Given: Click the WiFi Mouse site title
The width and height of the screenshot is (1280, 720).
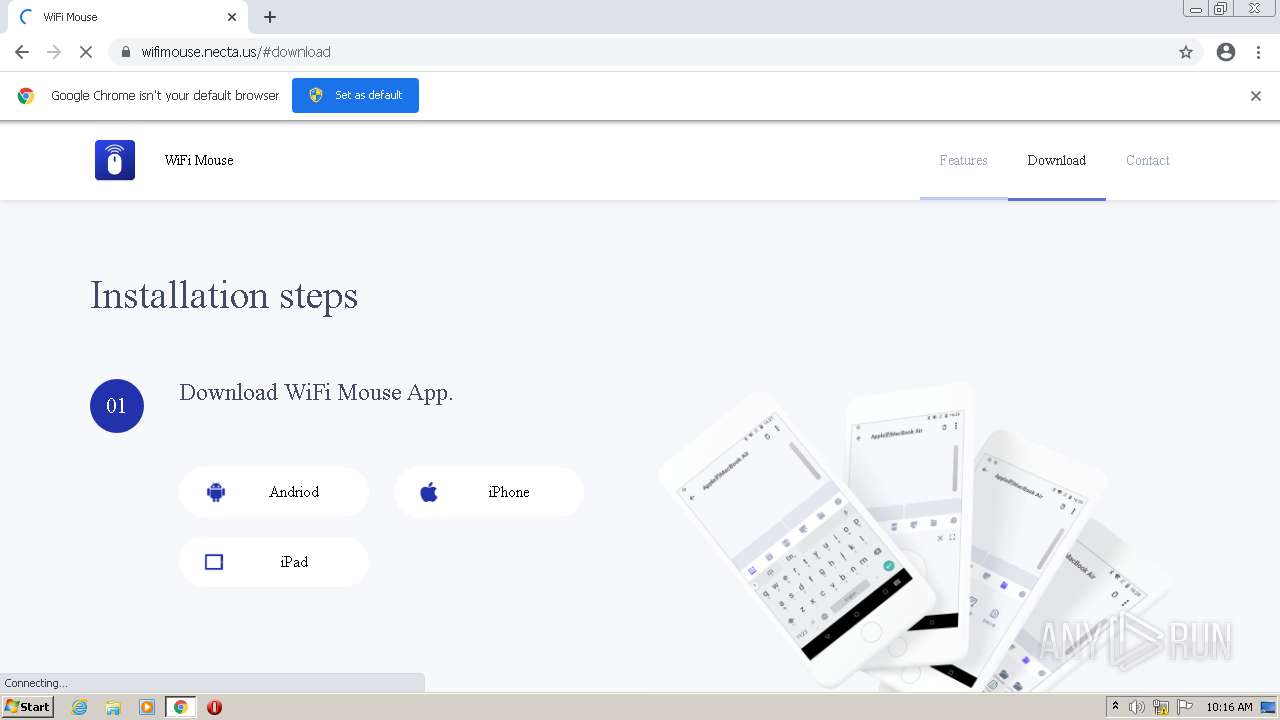Looking at the screenshot, I should (x=199, y=160).
